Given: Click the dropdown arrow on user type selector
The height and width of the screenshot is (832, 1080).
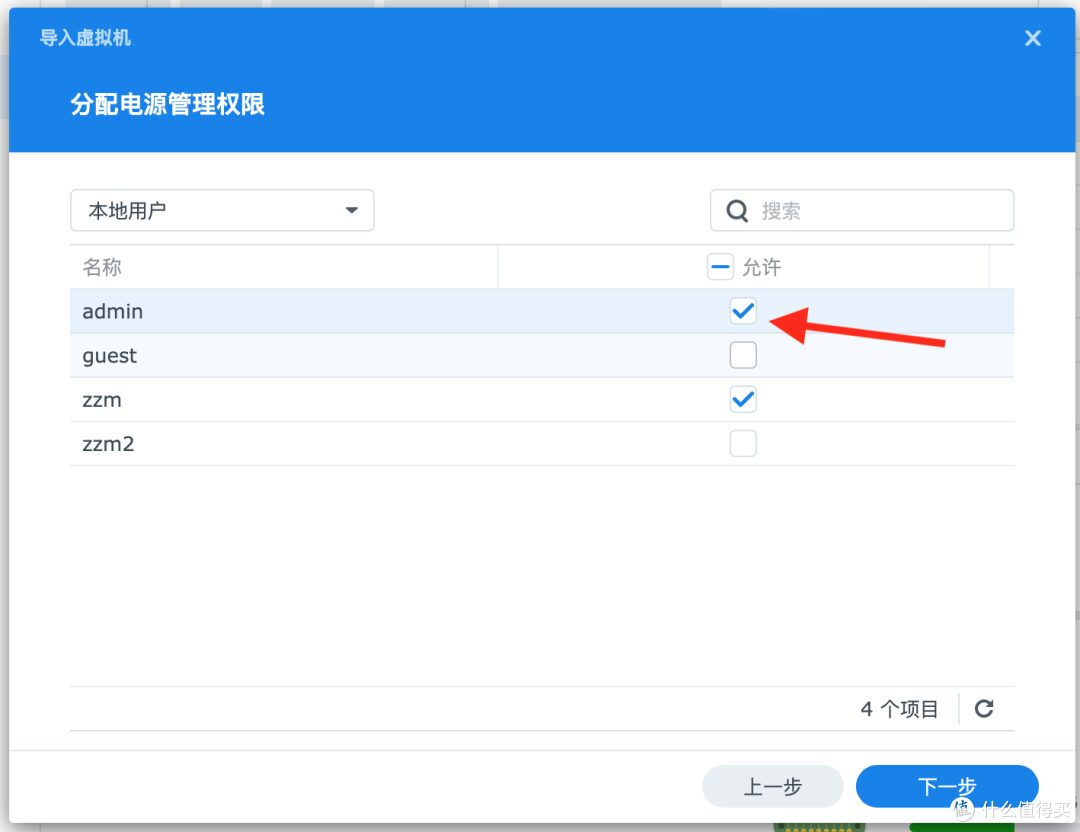Looking at the screenshot, I should point(352,210).
